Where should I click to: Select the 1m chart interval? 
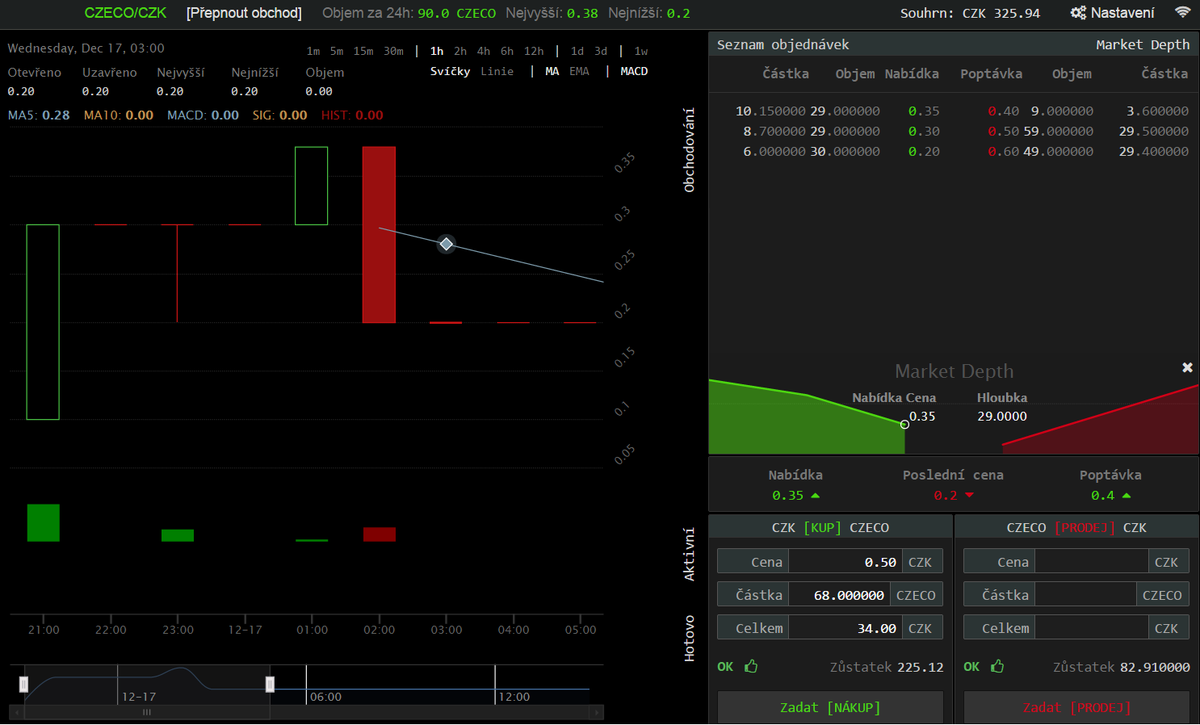(313, 51)
